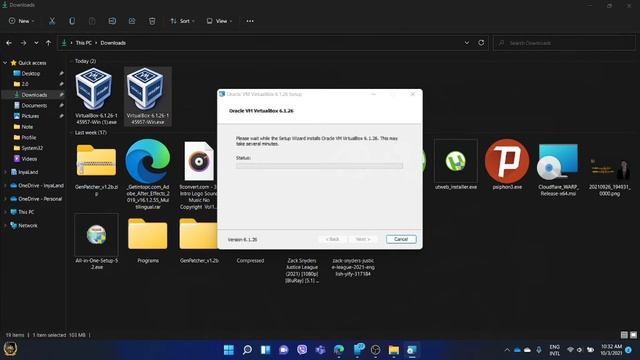Show hidden tray icons chevron
The width and height of the screenshot is (640, 360).
pos(507,350)
